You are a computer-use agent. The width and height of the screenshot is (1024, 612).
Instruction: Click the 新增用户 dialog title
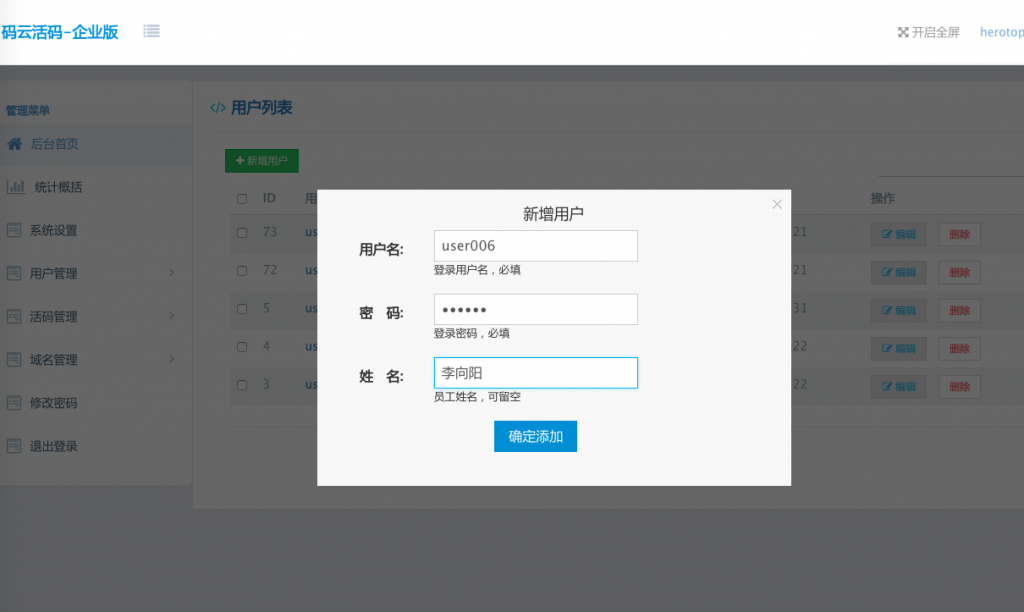pyautogui.click(x=553, y=214)
